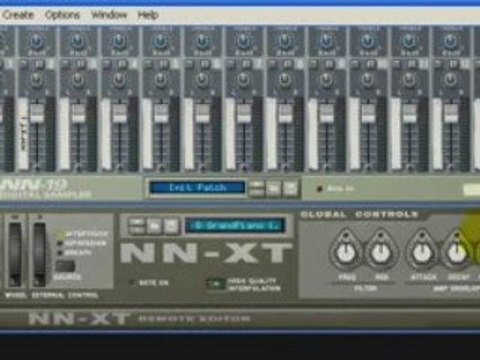The width and height of the screenshot is (480, 360).
Task: Click the channel 5 blue aux send knob
Action: 161,42
